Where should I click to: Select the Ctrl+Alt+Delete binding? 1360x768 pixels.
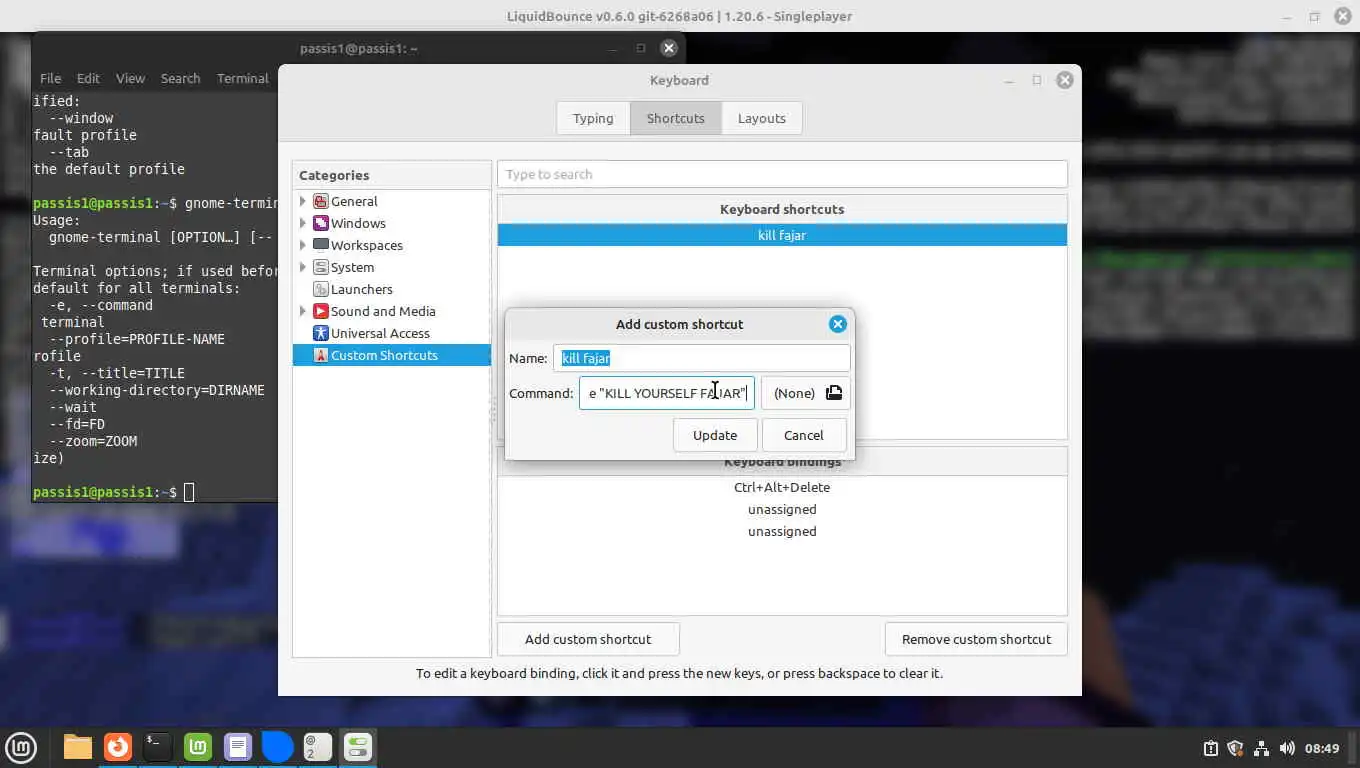(782, 487)
